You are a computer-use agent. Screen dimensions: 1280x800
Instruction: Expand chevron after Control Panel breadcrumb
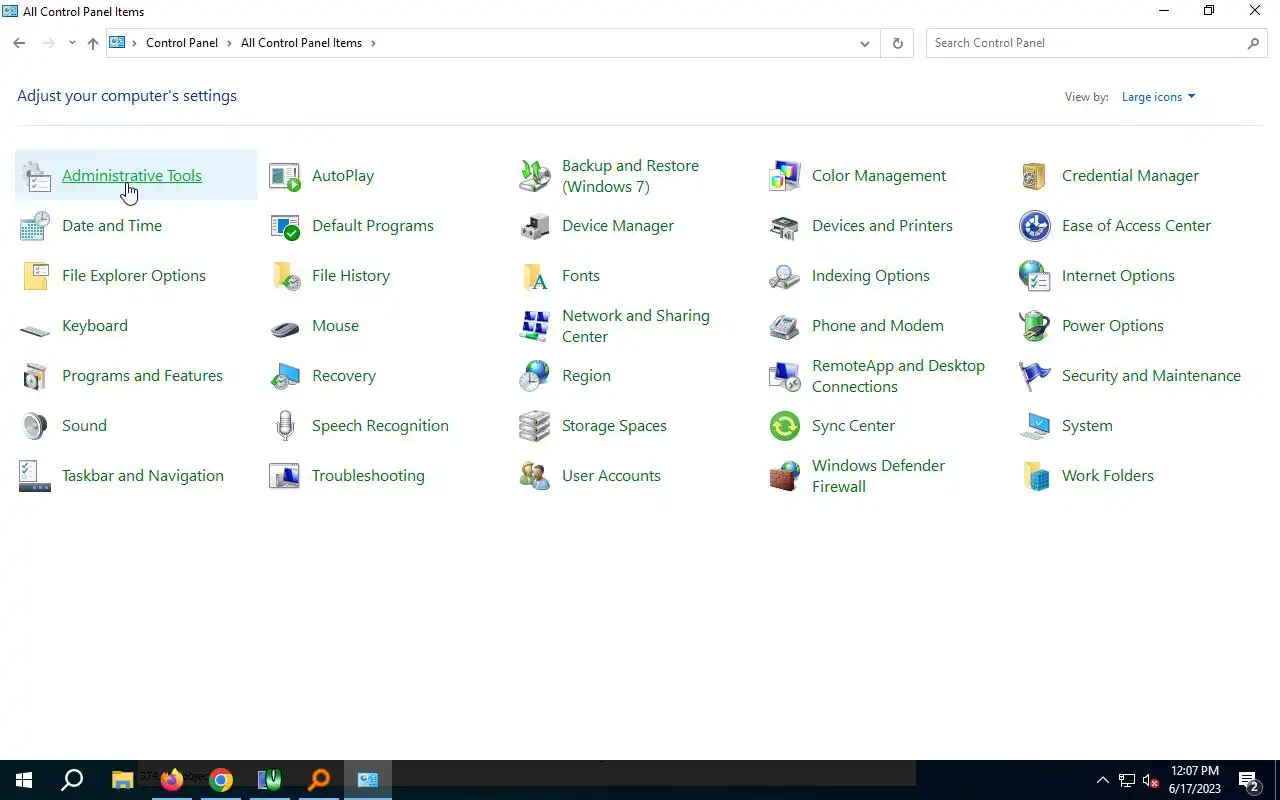pos(229,43)
